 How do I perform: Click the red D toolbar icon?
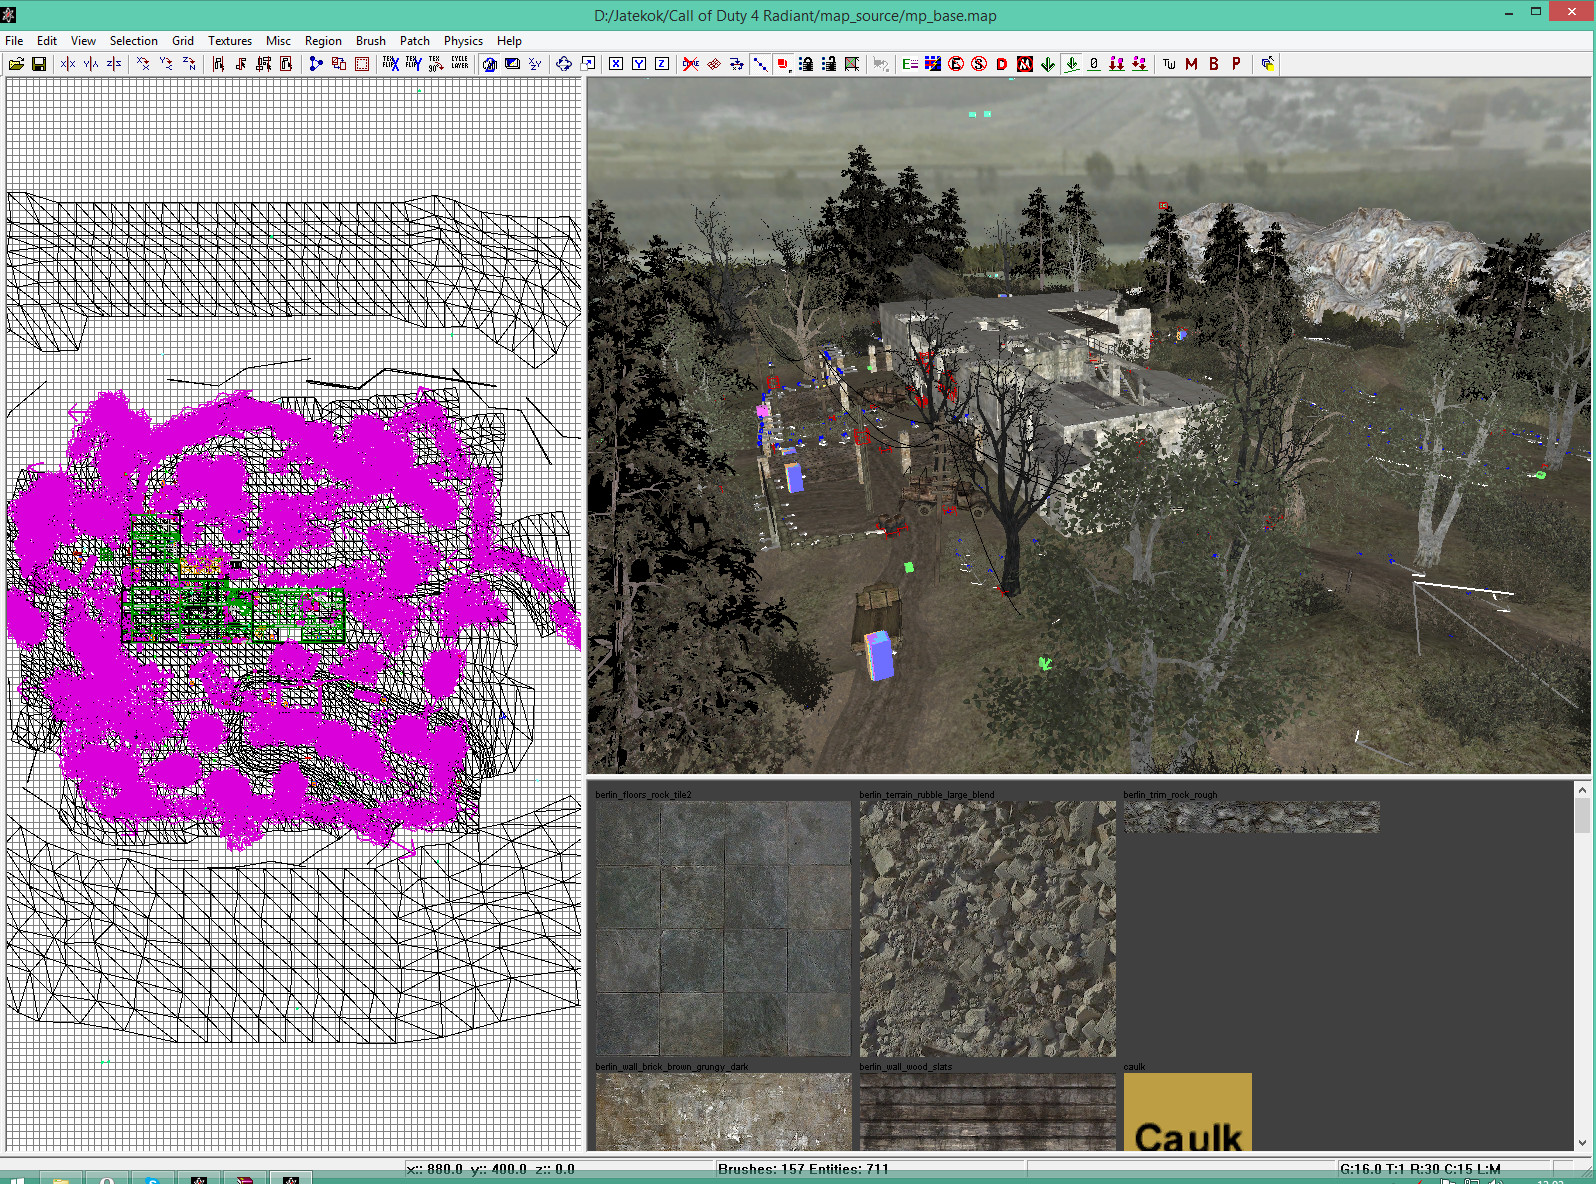1002,64
